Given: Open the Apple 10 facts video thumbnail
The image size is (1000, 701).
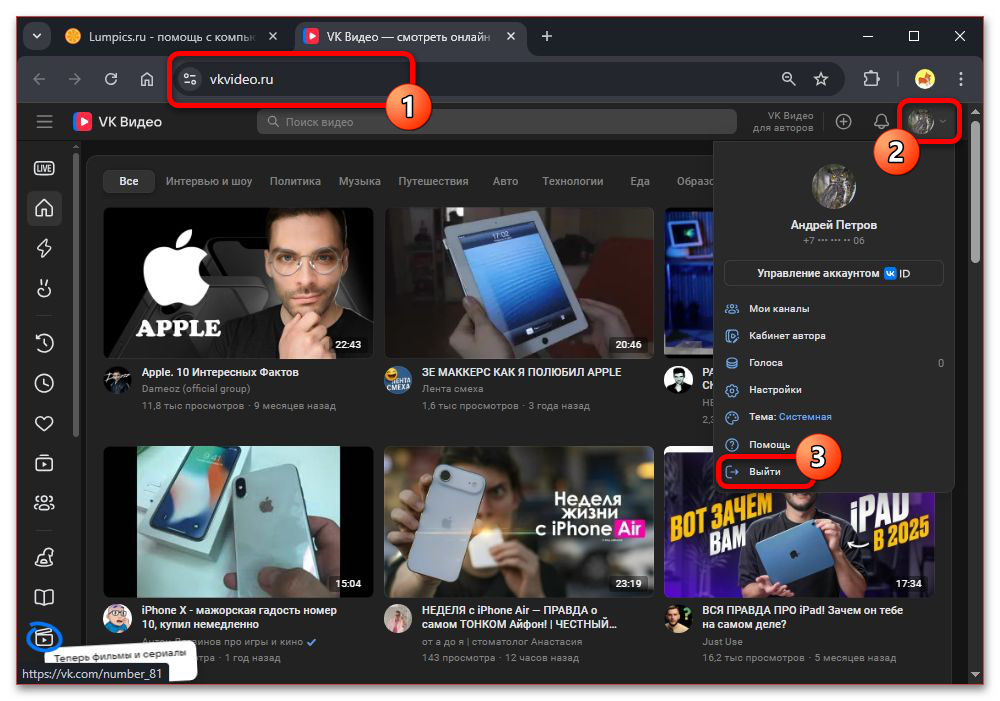Looking at the screenshot, I should [239, 283].
